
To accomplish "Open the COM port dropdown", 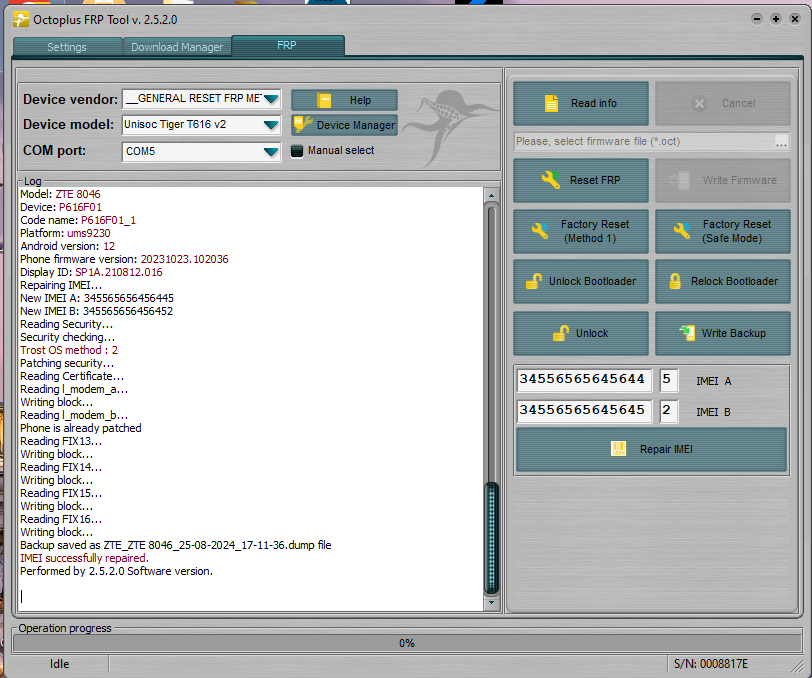I will pos(271,152).
